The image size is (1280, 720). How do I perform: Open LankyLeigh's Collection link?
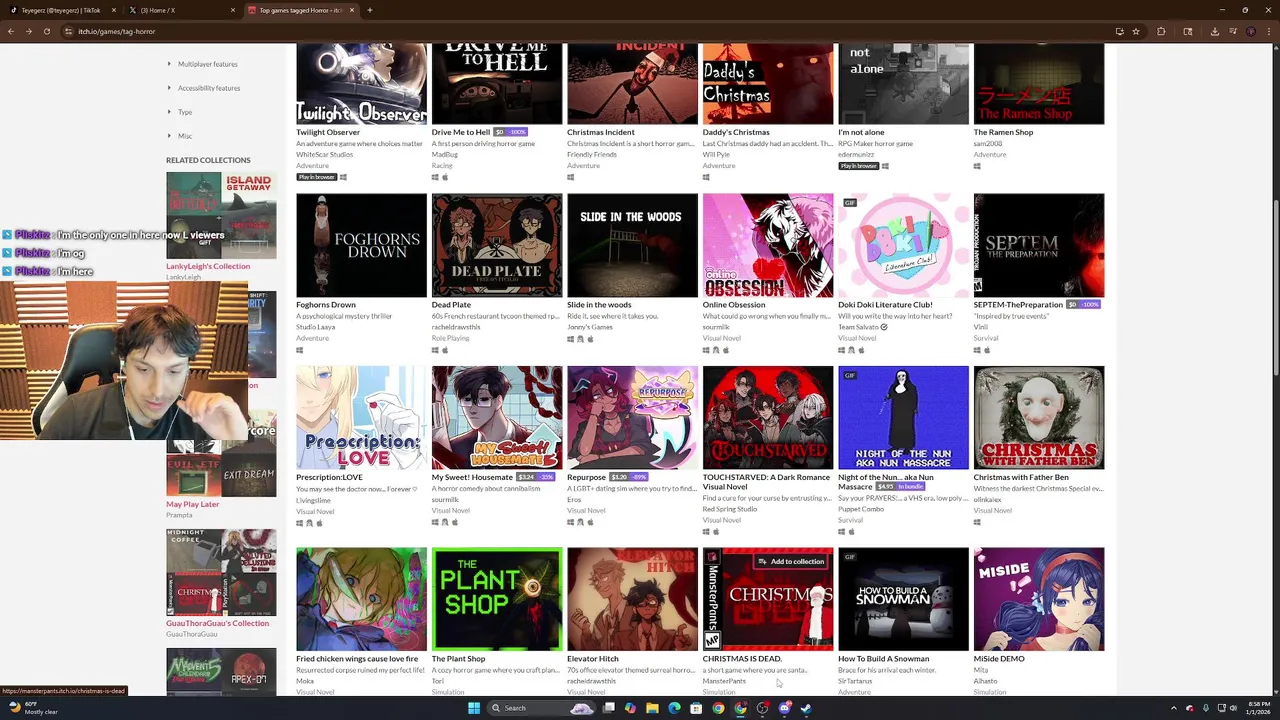208,266
